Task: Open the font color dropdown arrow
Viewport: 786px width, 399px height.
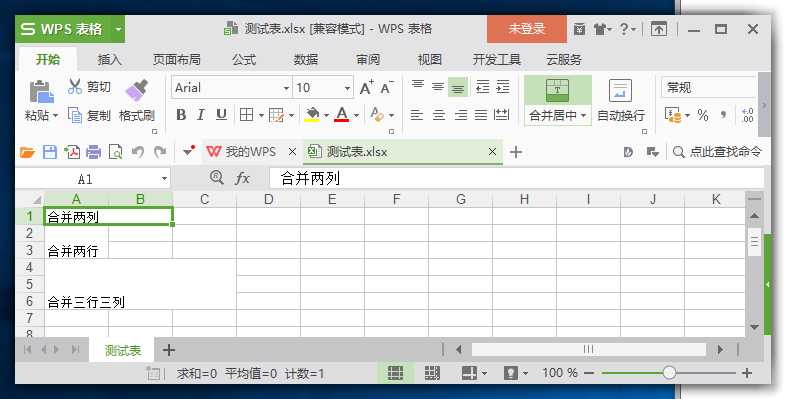Action: click(356, 115)
